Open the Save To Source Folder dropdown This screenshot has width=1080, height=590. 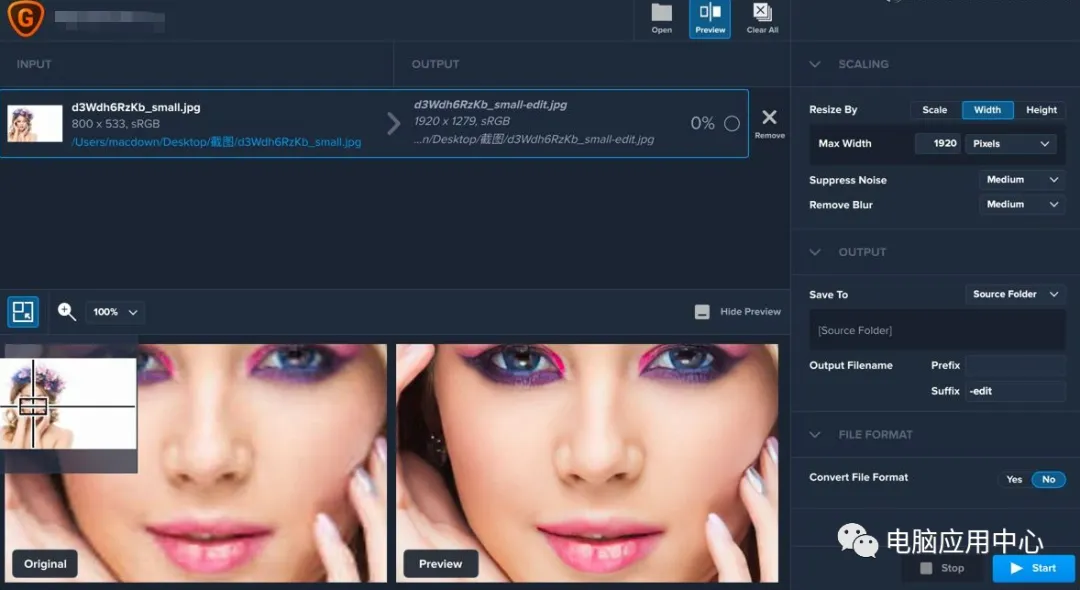tap(1015, 294)
